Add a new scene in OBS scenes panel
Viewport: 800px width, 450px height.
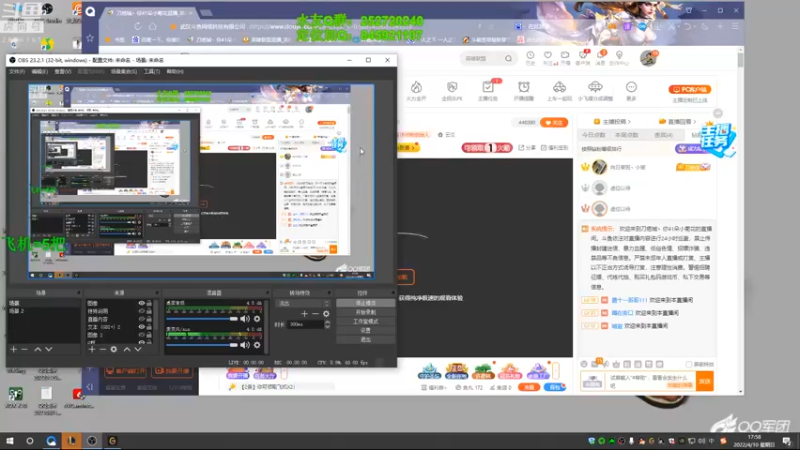tap(14, 349)
